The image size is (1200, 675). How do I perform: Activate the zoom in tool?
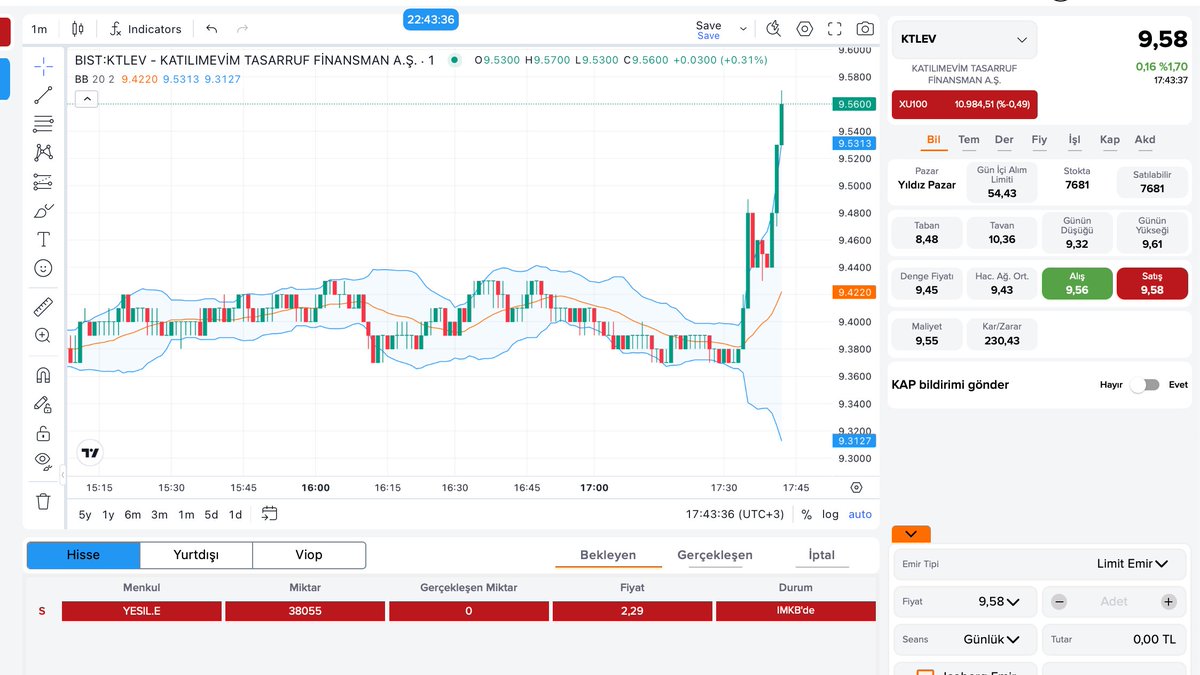[x=43, y=336]
